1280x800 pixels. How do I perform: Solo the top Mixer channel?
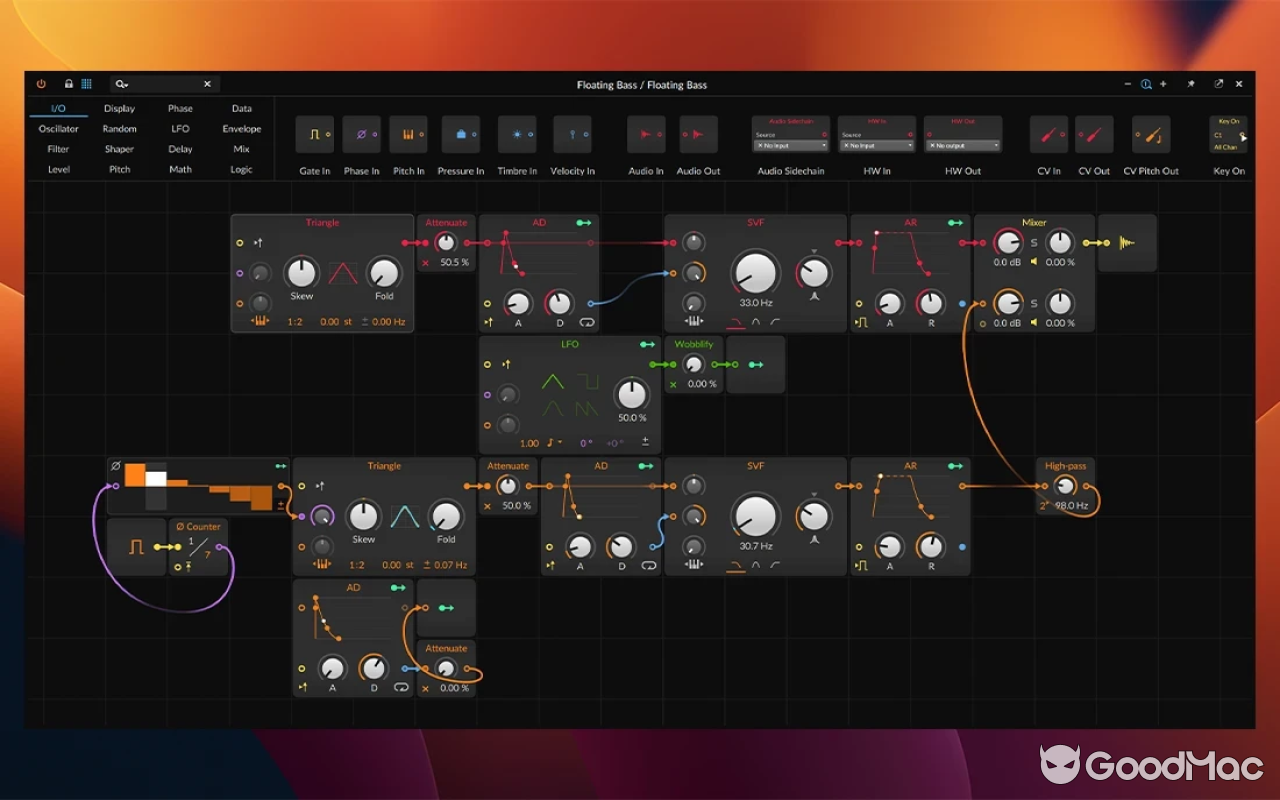[x=1034, y=243]
